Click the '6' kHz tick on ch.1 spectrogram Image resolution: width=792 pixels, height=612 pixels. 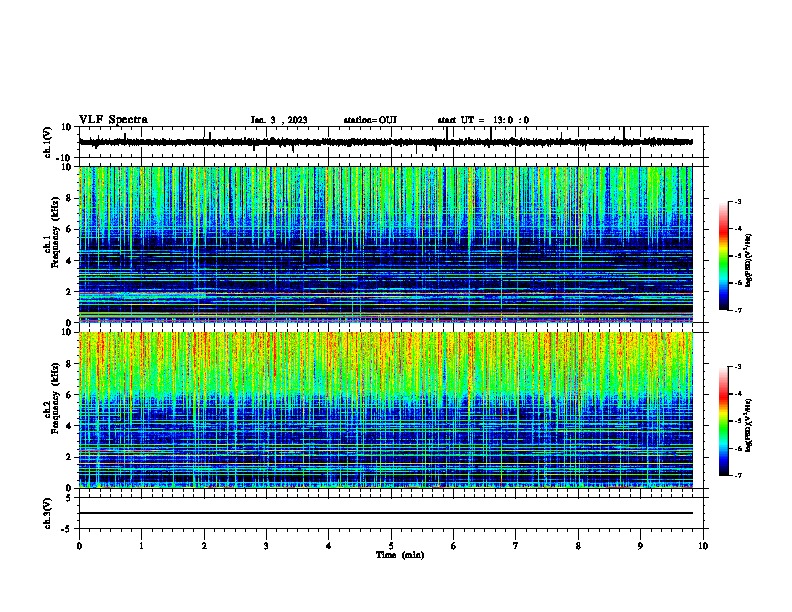click(69, 230)
